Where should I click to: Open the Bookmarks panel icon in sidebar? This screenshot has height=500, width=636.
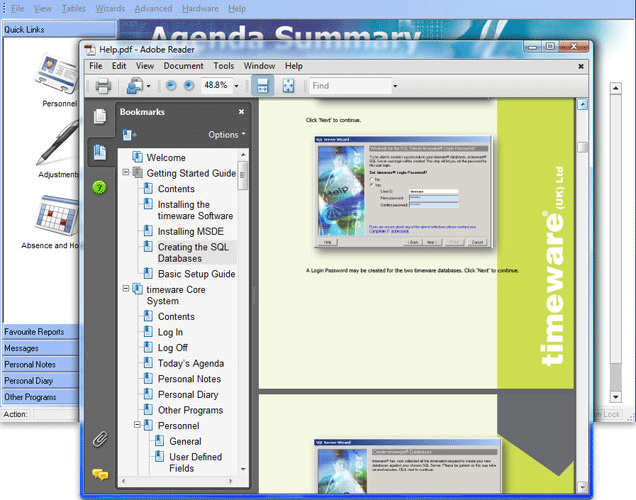point(100,152)
